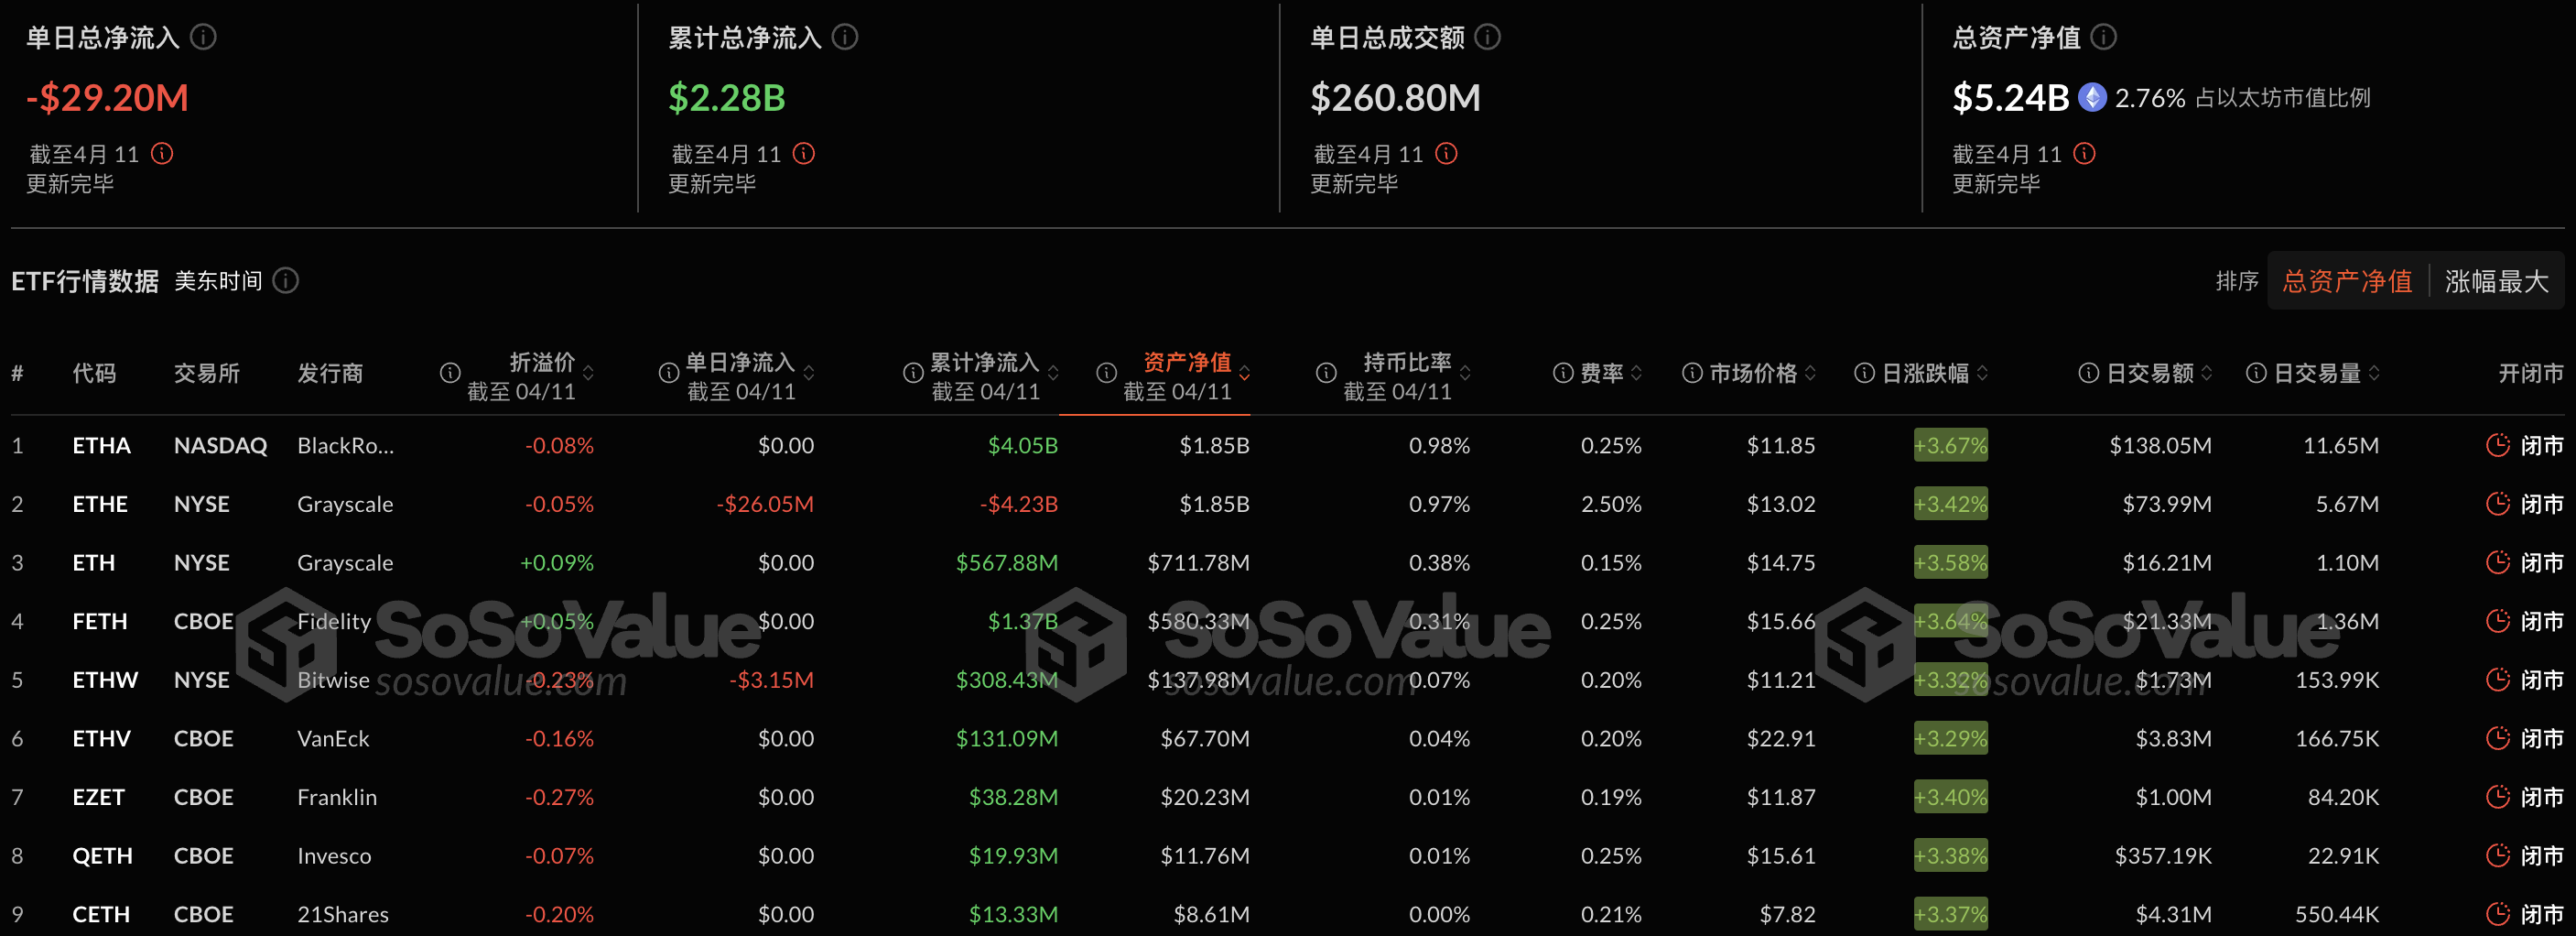Toggle sort arrows on 费率 column
The height and width of the screenshot is (936, 2576).
coord(1636,373)
